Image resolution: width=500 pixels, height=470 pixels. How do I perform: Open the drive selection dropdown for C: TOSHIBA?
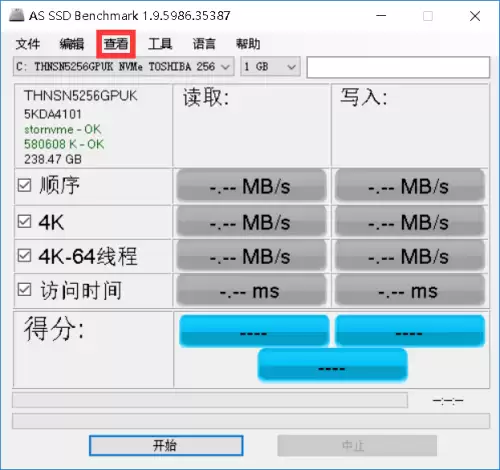123,67
